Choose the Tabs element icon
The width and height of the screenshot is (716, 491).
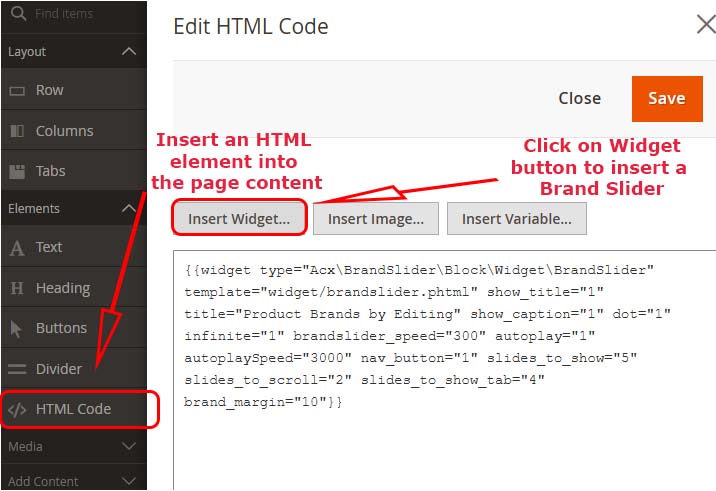point(17,171)
